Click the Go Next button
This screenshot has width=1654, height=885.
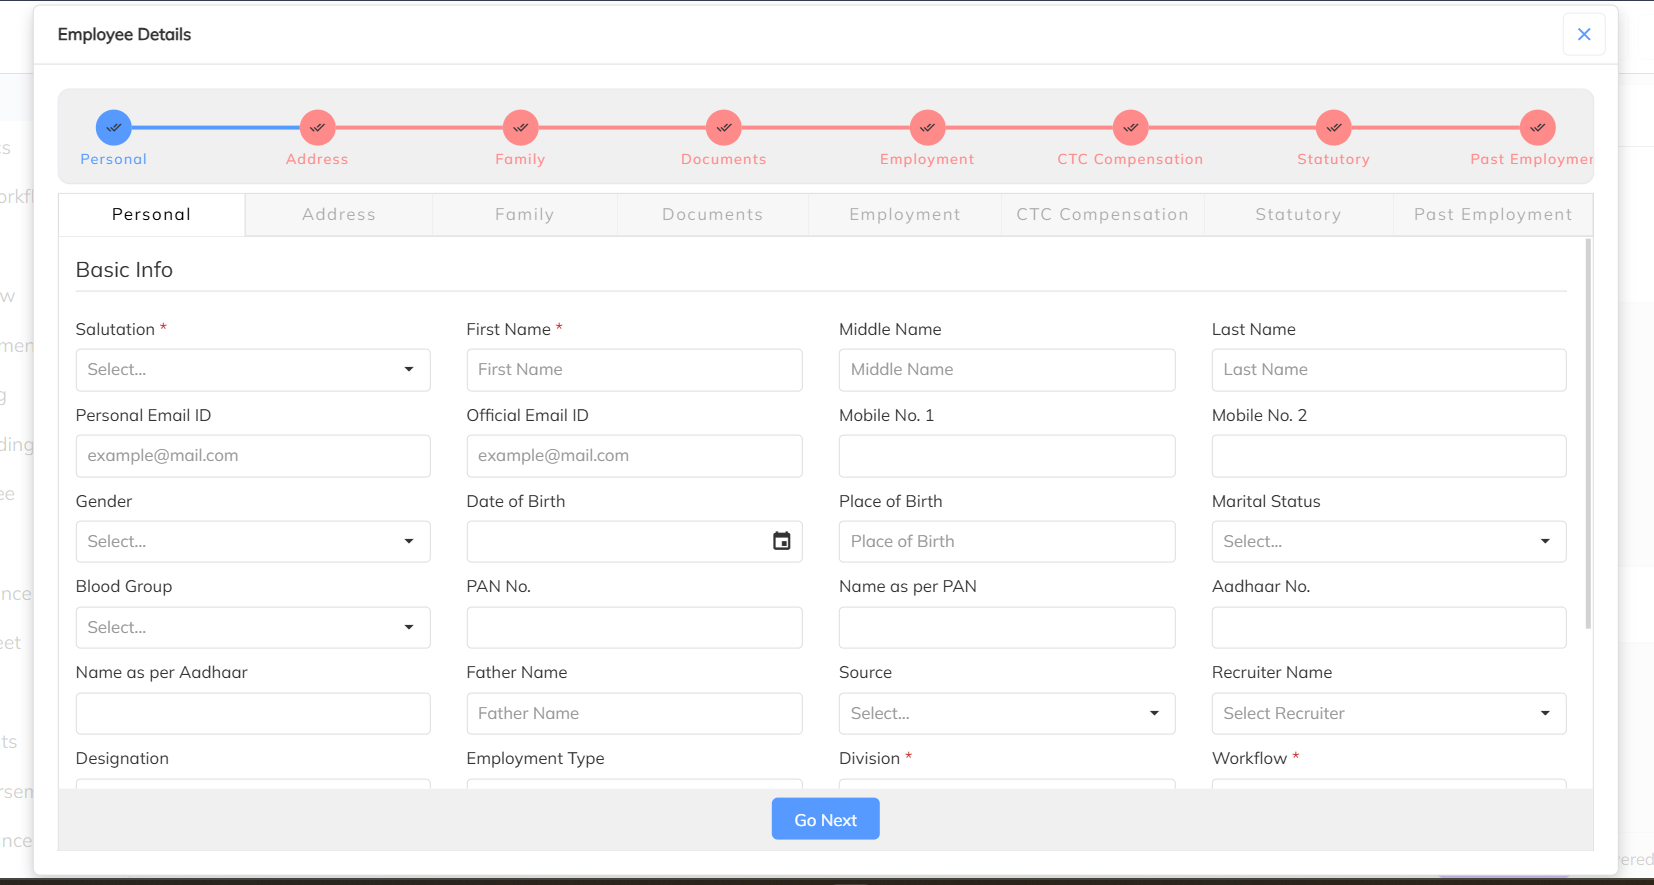826,819
